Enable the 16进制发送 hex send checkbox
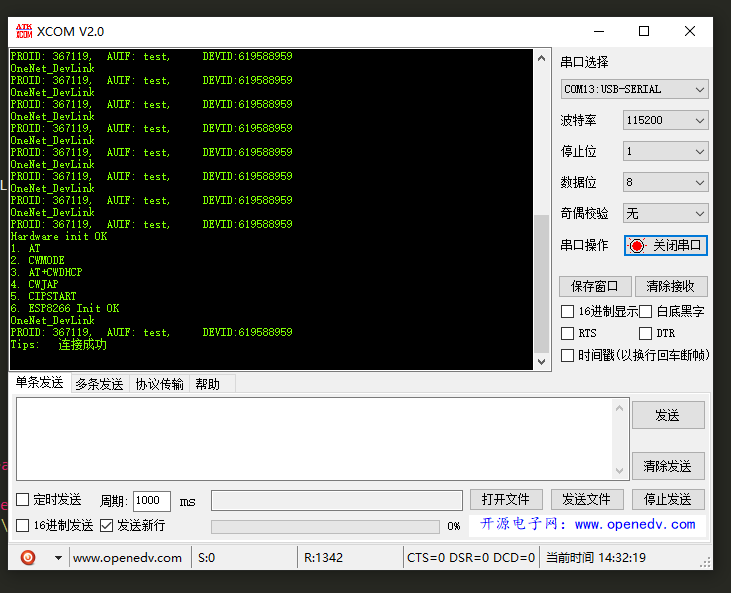 click(x=22, y=526)
